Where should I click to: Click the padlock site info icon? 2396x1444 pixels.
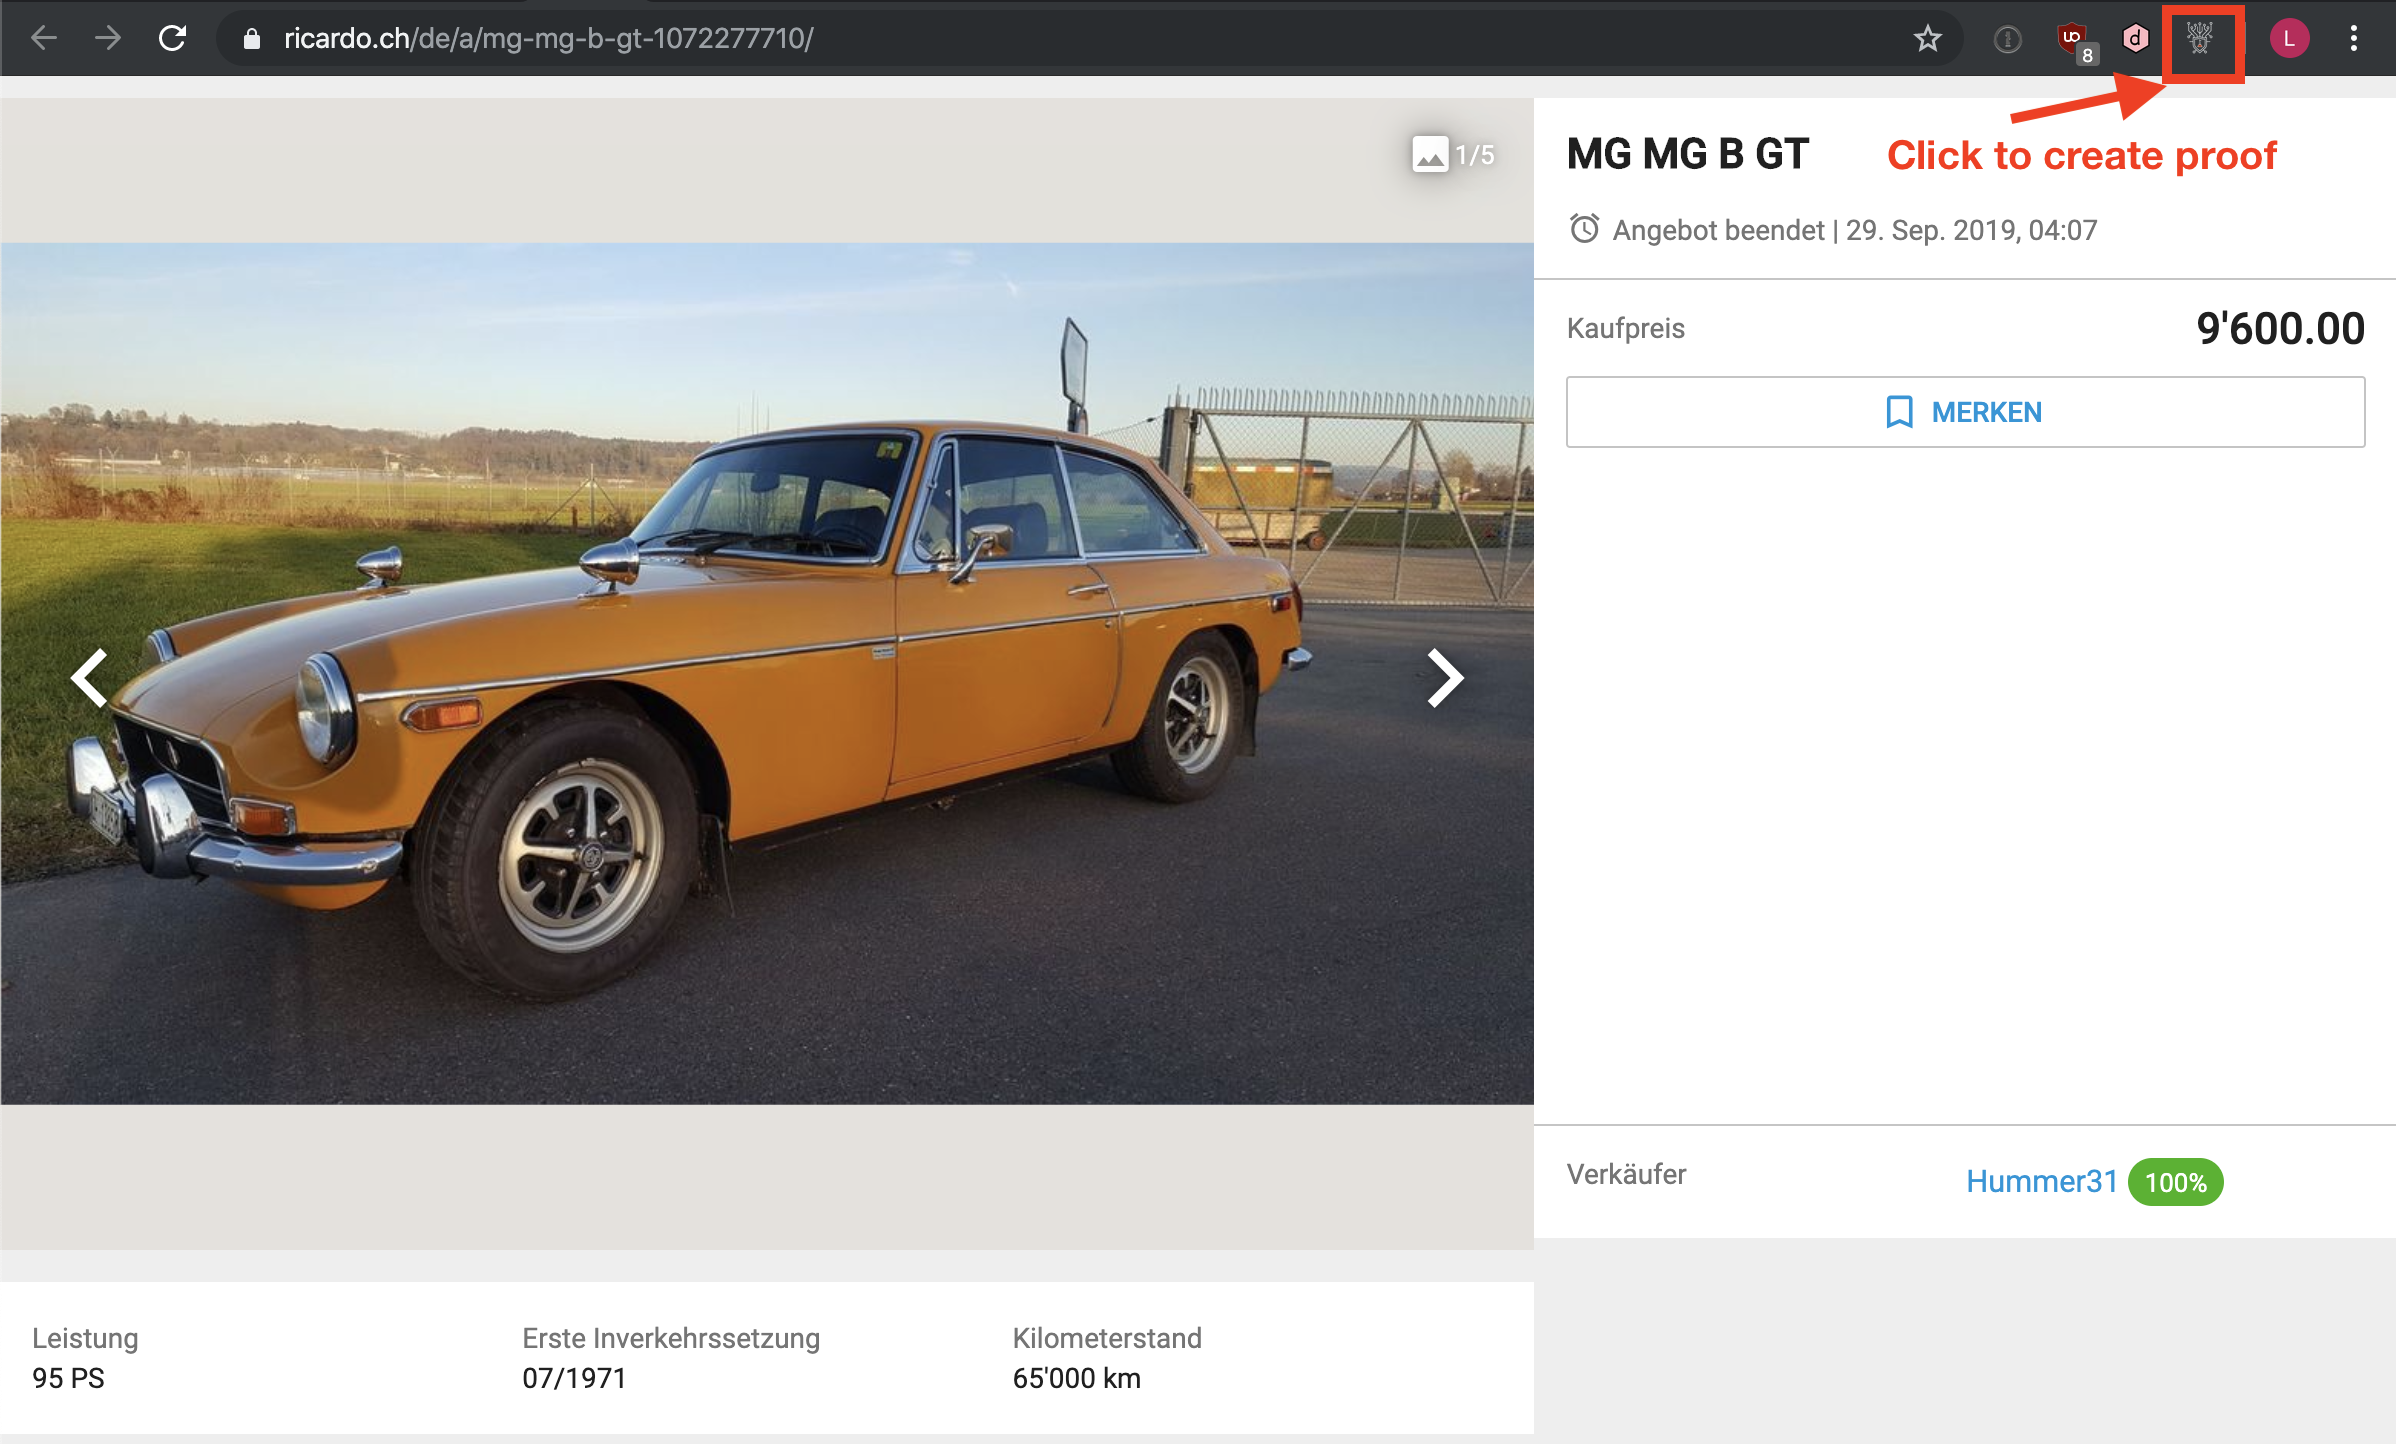click(252, 39)
